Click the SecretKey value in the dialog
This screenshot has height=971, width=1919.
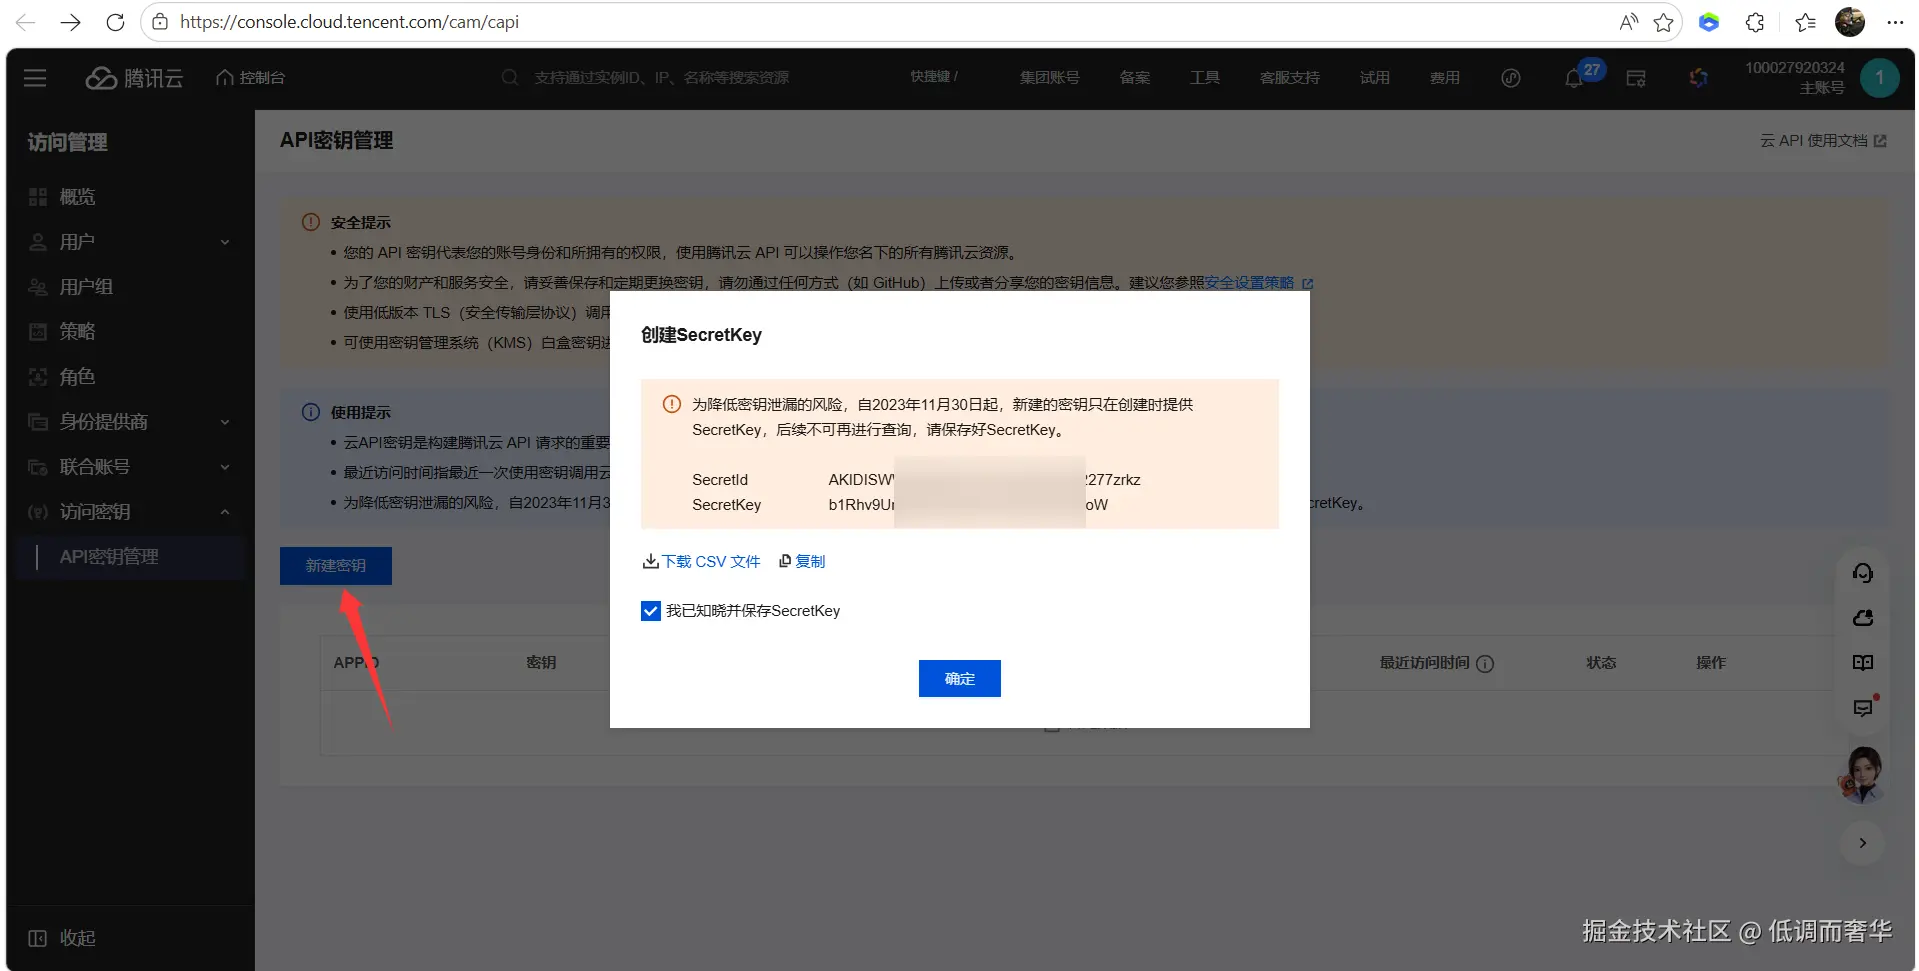tap(968, 505)
